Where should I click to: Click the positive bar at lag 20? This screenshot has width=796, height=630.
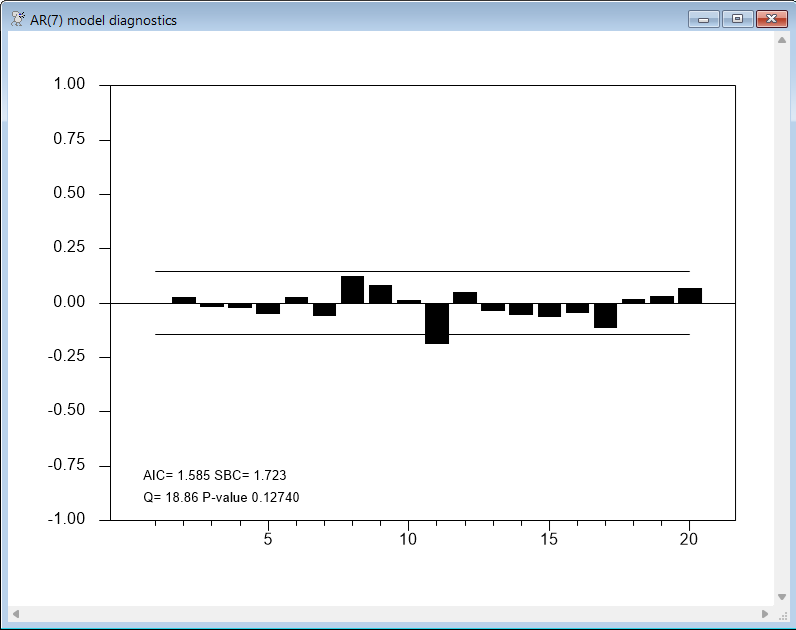point(690,295)
